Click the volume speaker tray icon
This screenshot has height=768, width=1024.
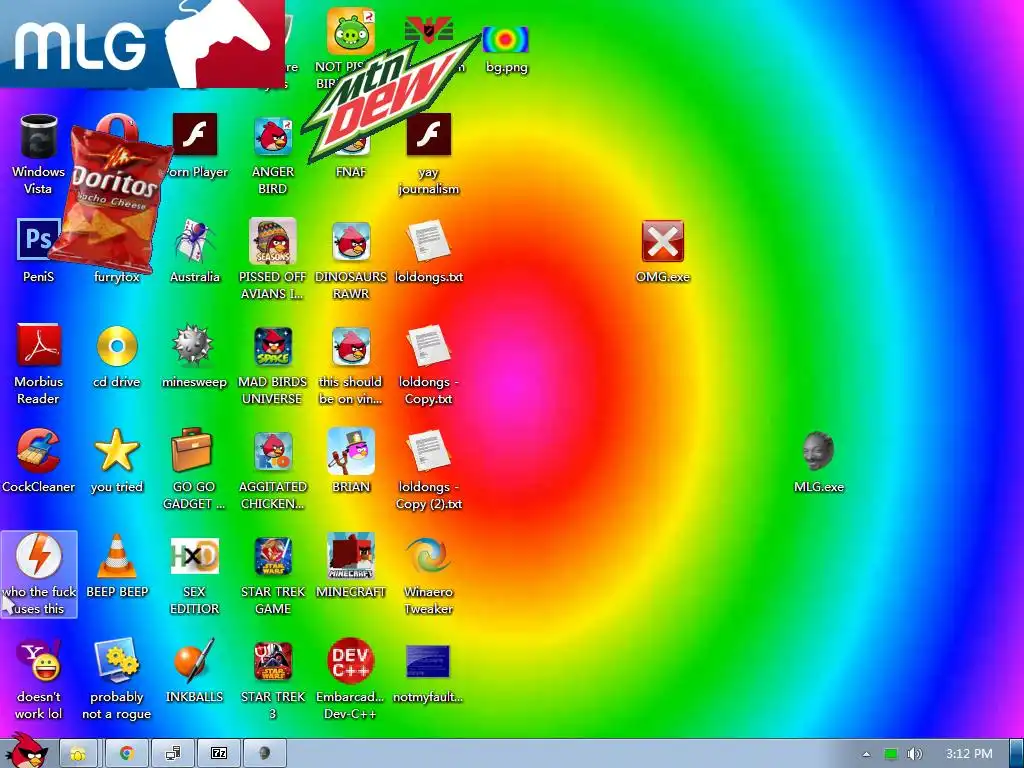tap(915, 754)
